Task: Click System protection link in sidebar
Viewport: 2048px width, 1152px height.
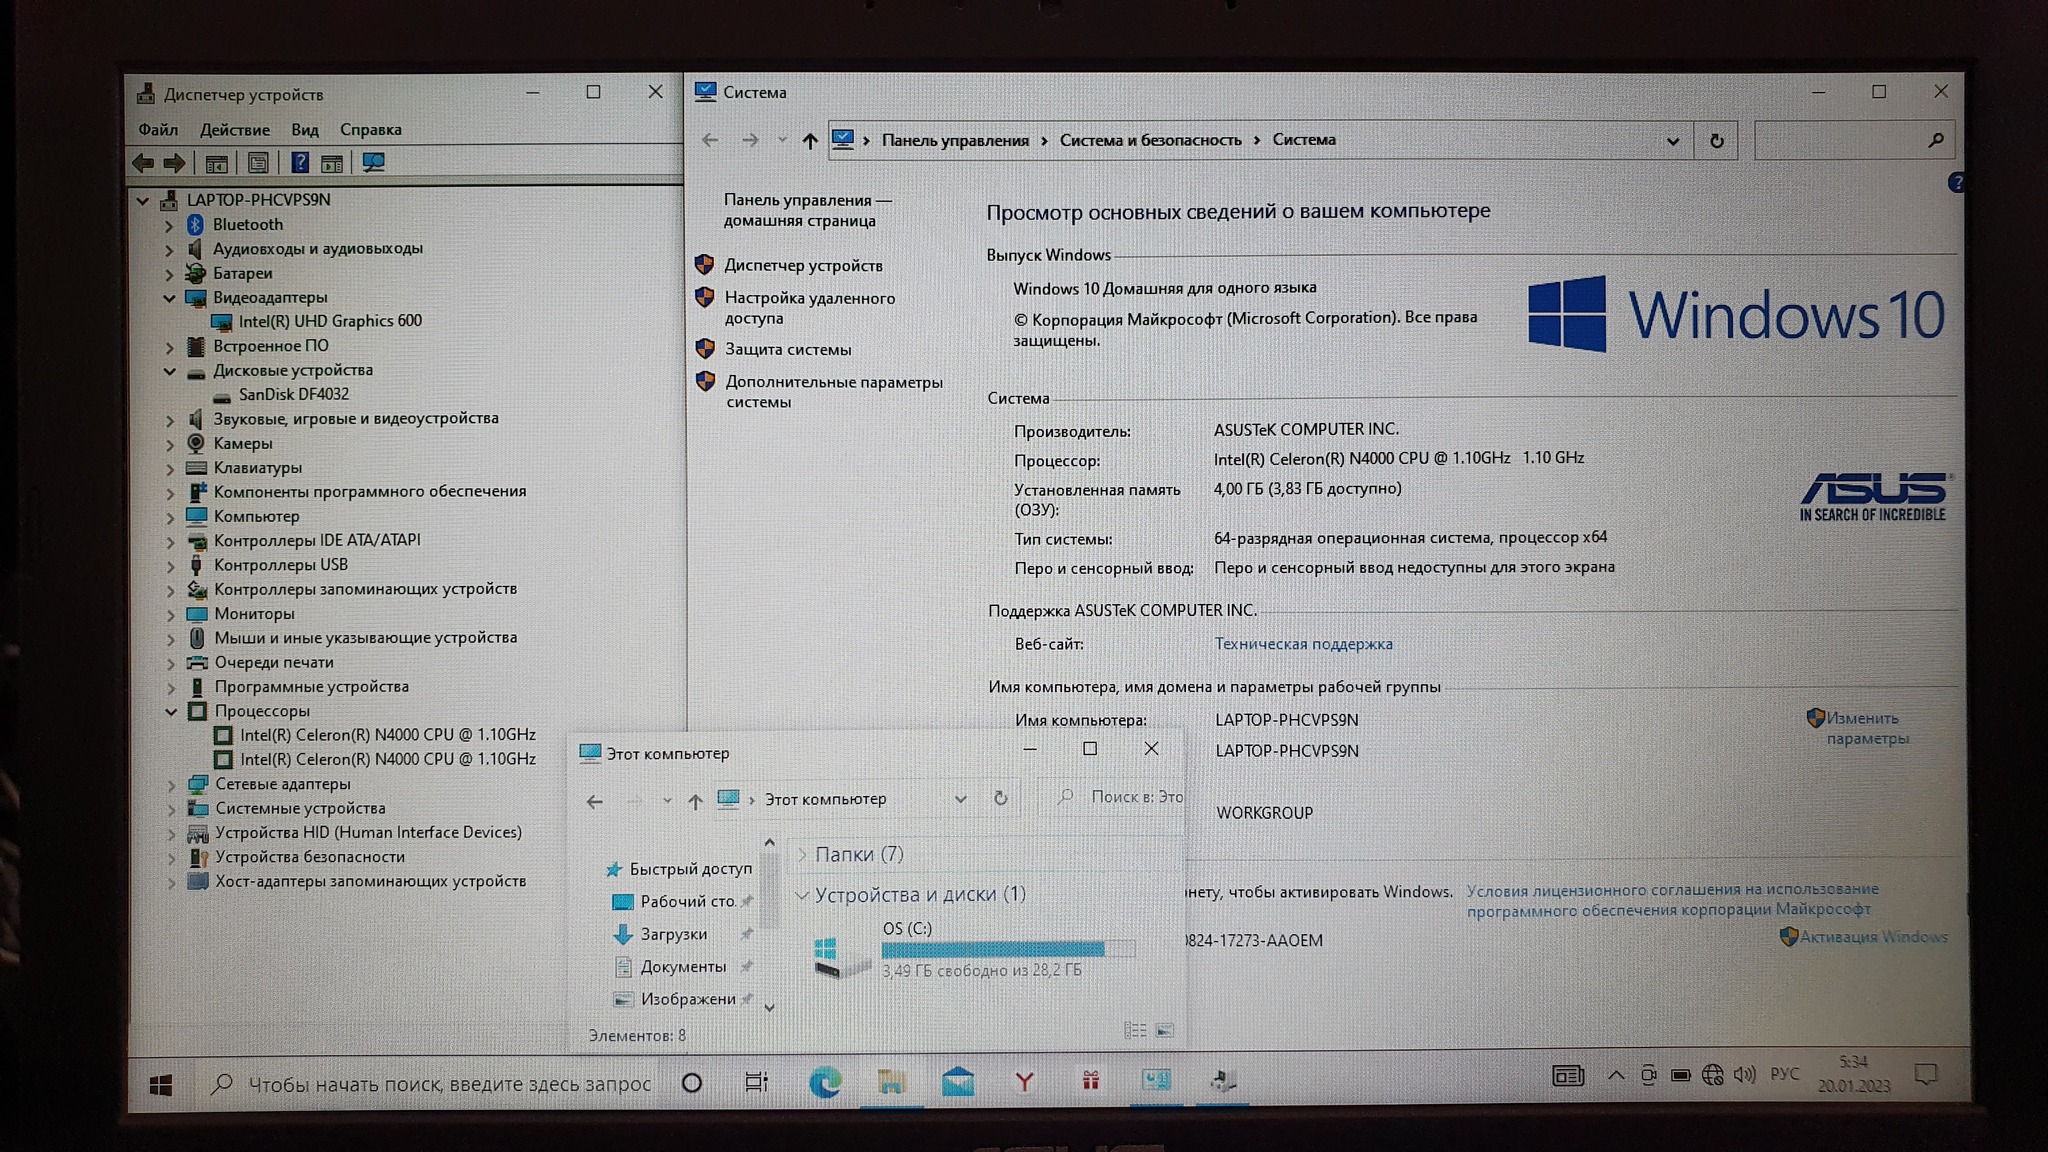Action: coord(788,350)
